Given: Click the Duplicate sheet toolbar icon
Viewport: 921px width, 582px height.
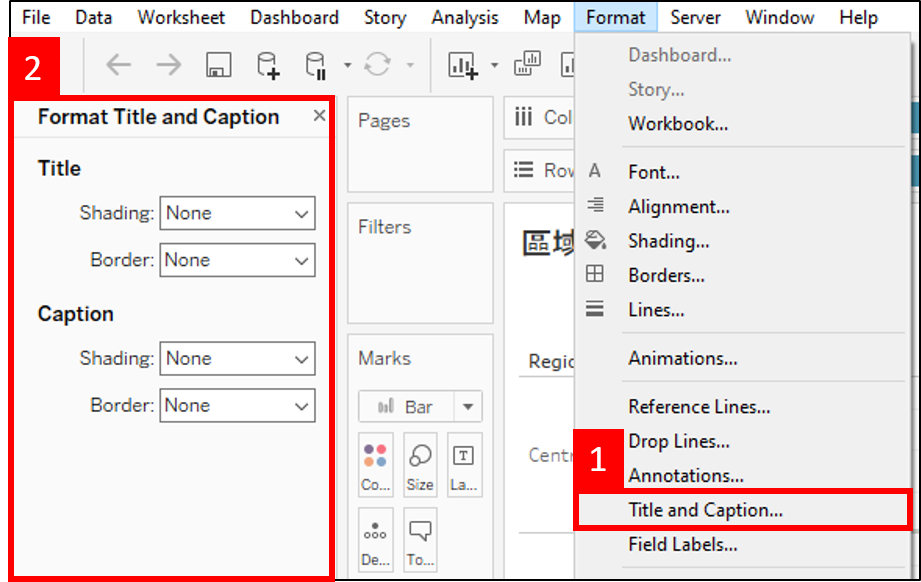Looking at the screenshot, I should 527,66.
